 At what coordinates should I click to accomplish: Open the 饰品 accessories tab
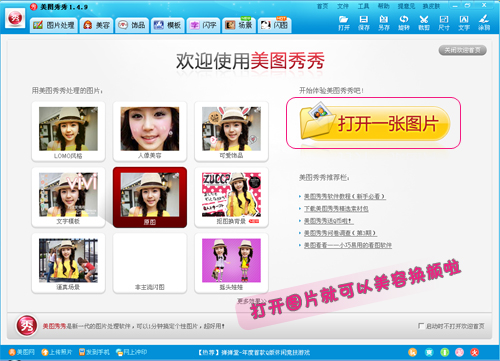pyautogui.click(x=132, y=25)
